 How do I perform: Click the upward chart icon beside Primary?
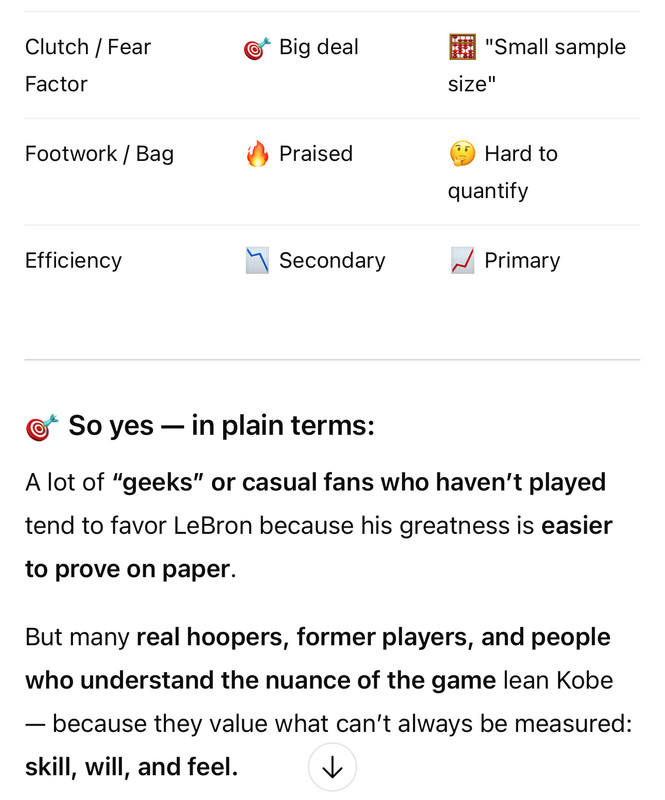coord(462,261)
